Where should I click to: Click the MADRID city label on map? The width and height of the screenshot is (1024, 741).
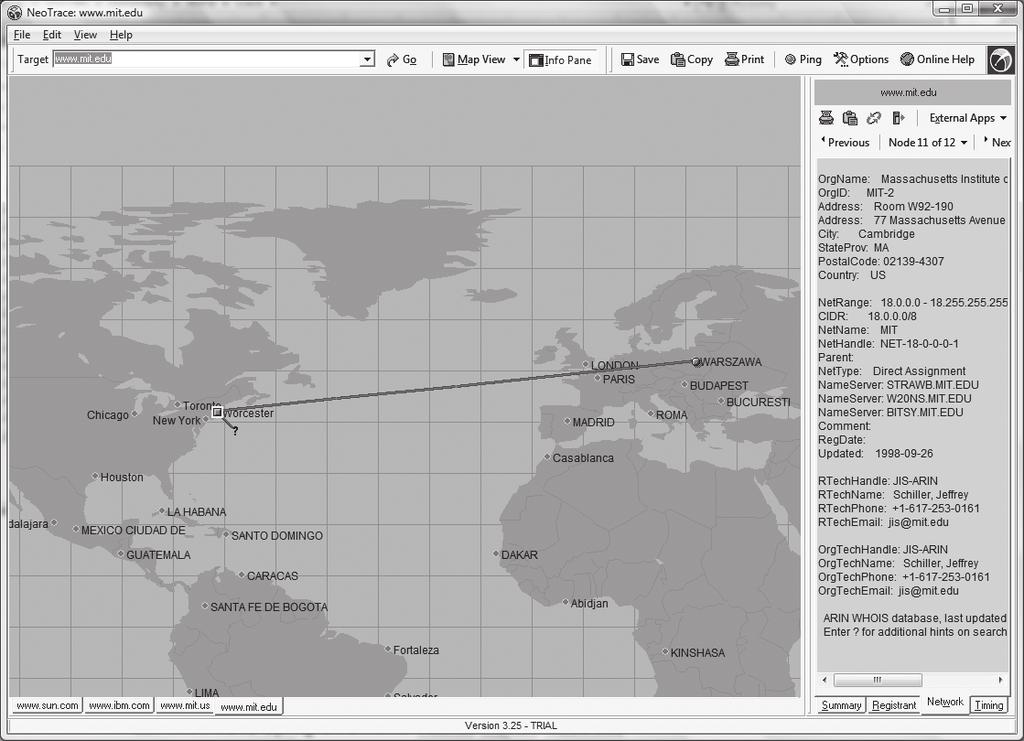593,422
